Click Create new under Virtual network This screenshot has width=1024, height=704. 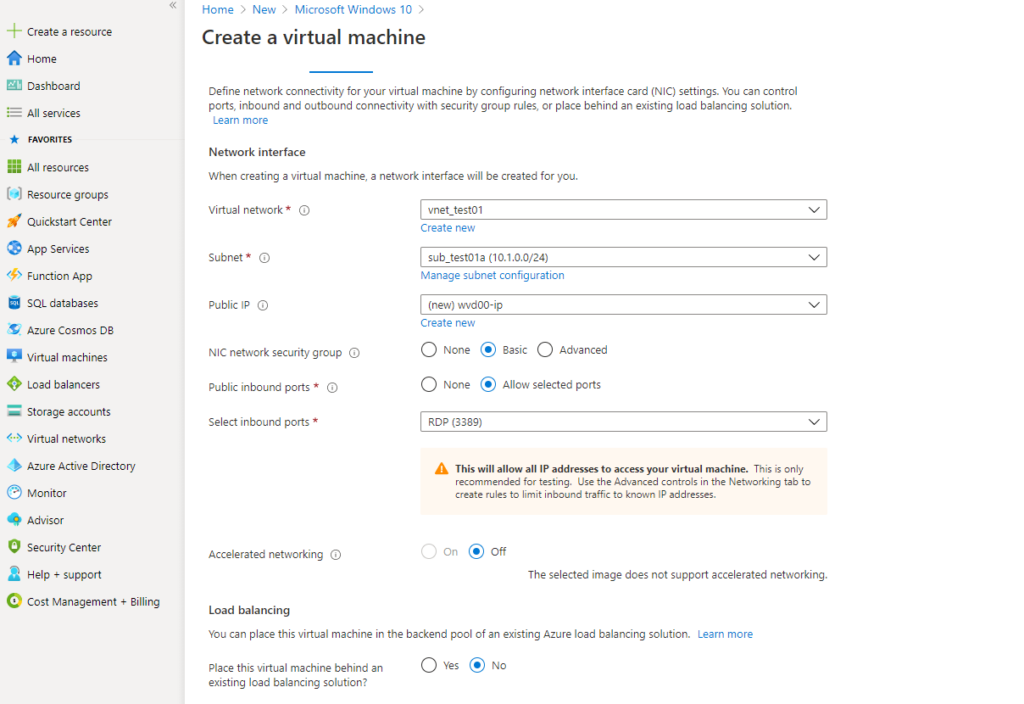(x=447, y=228)
